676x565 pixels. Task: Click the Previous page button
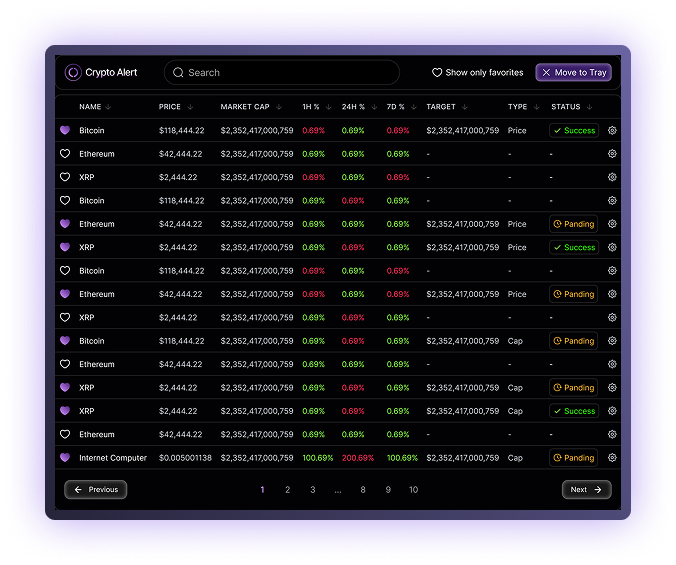coord(96,490)
